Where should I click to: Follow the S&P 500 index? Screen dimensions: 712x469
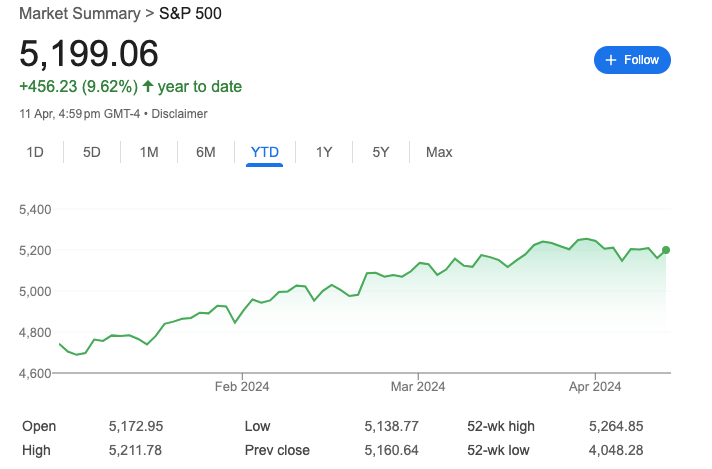tap(632, 60)
